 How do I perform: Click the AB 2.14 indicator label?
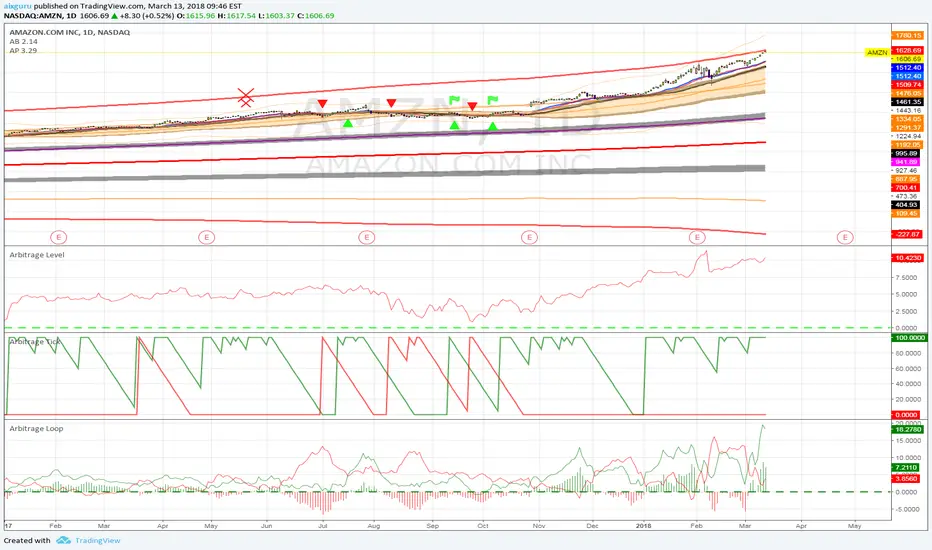(23, 42)
